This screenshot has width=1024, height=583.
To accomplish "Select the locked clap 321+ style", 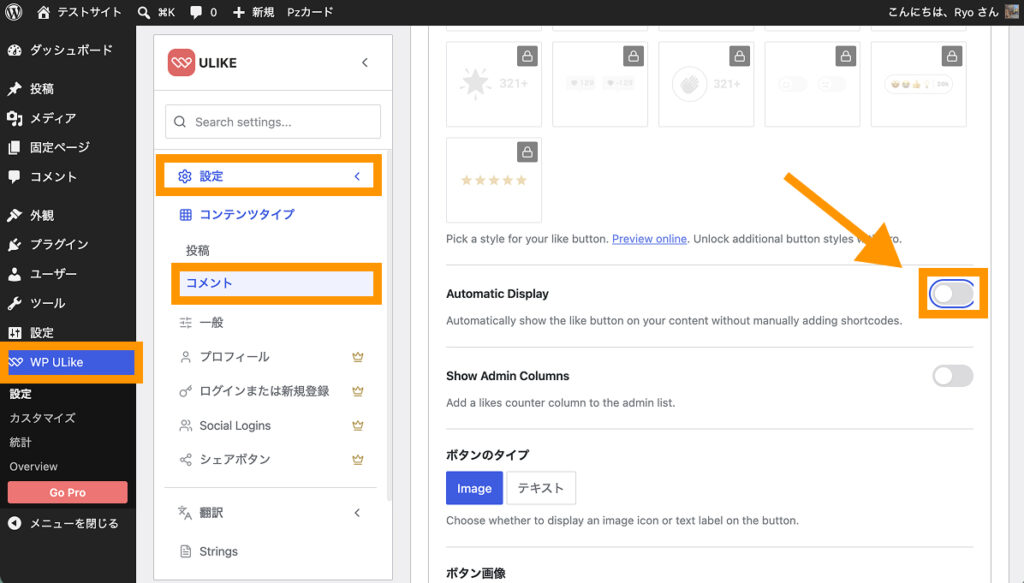I will coord(706,84).
